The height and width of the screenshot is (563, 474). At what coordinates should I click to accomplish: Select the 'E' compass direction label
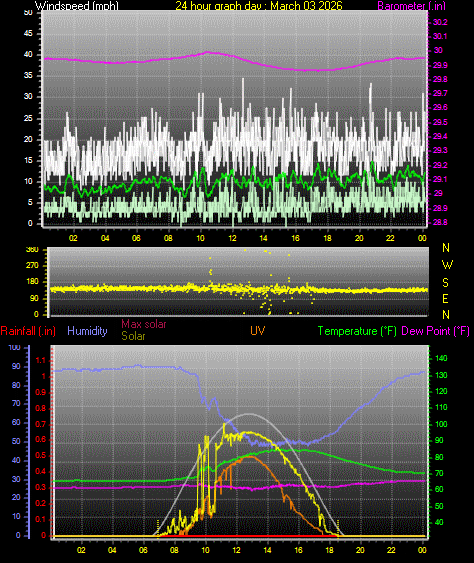point(445,298)
